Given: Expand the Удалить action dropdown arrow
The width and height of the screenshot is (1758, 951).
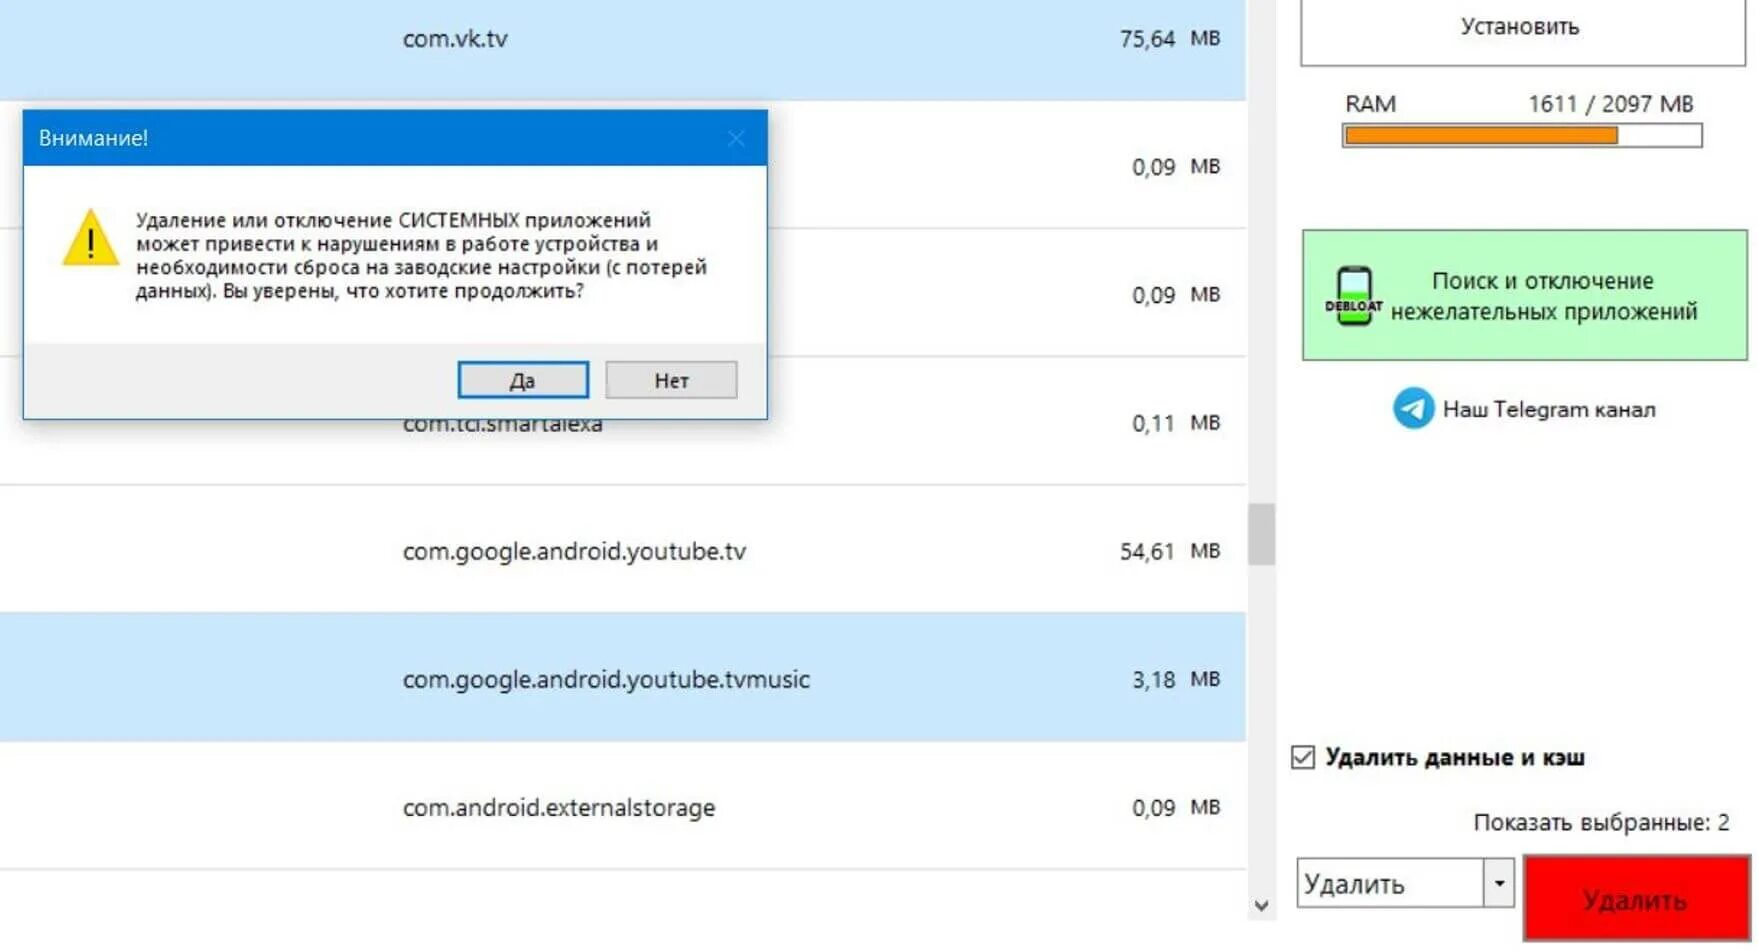Looking at the screenshot, I should [x=1499, y=883].
